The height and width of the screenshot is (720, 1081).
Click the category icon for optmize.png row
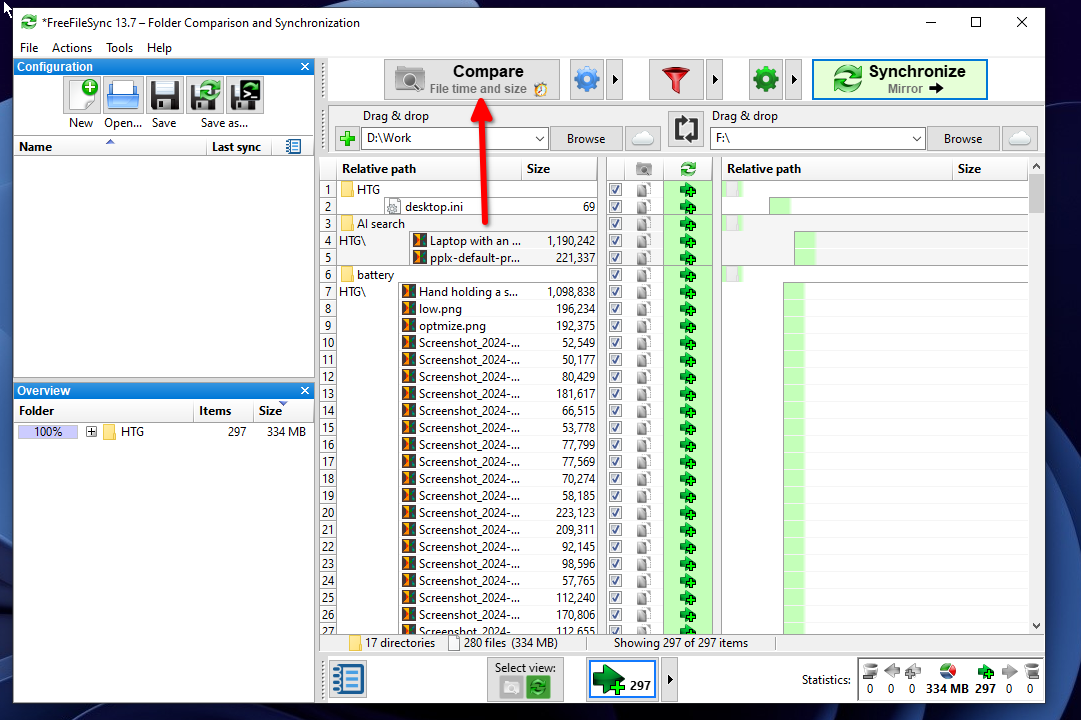point(644,326)
